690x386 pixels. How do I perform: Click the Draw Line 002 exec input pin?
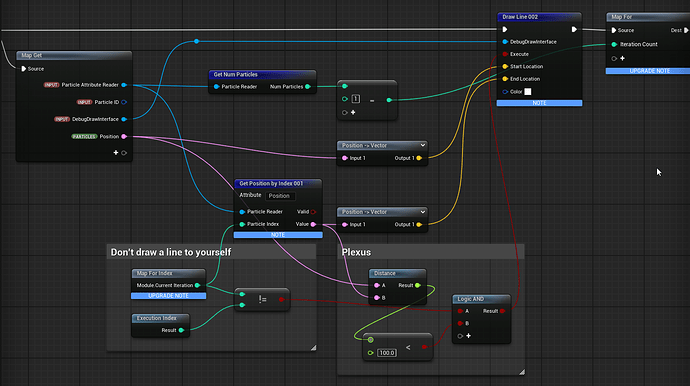click(505, 29)
